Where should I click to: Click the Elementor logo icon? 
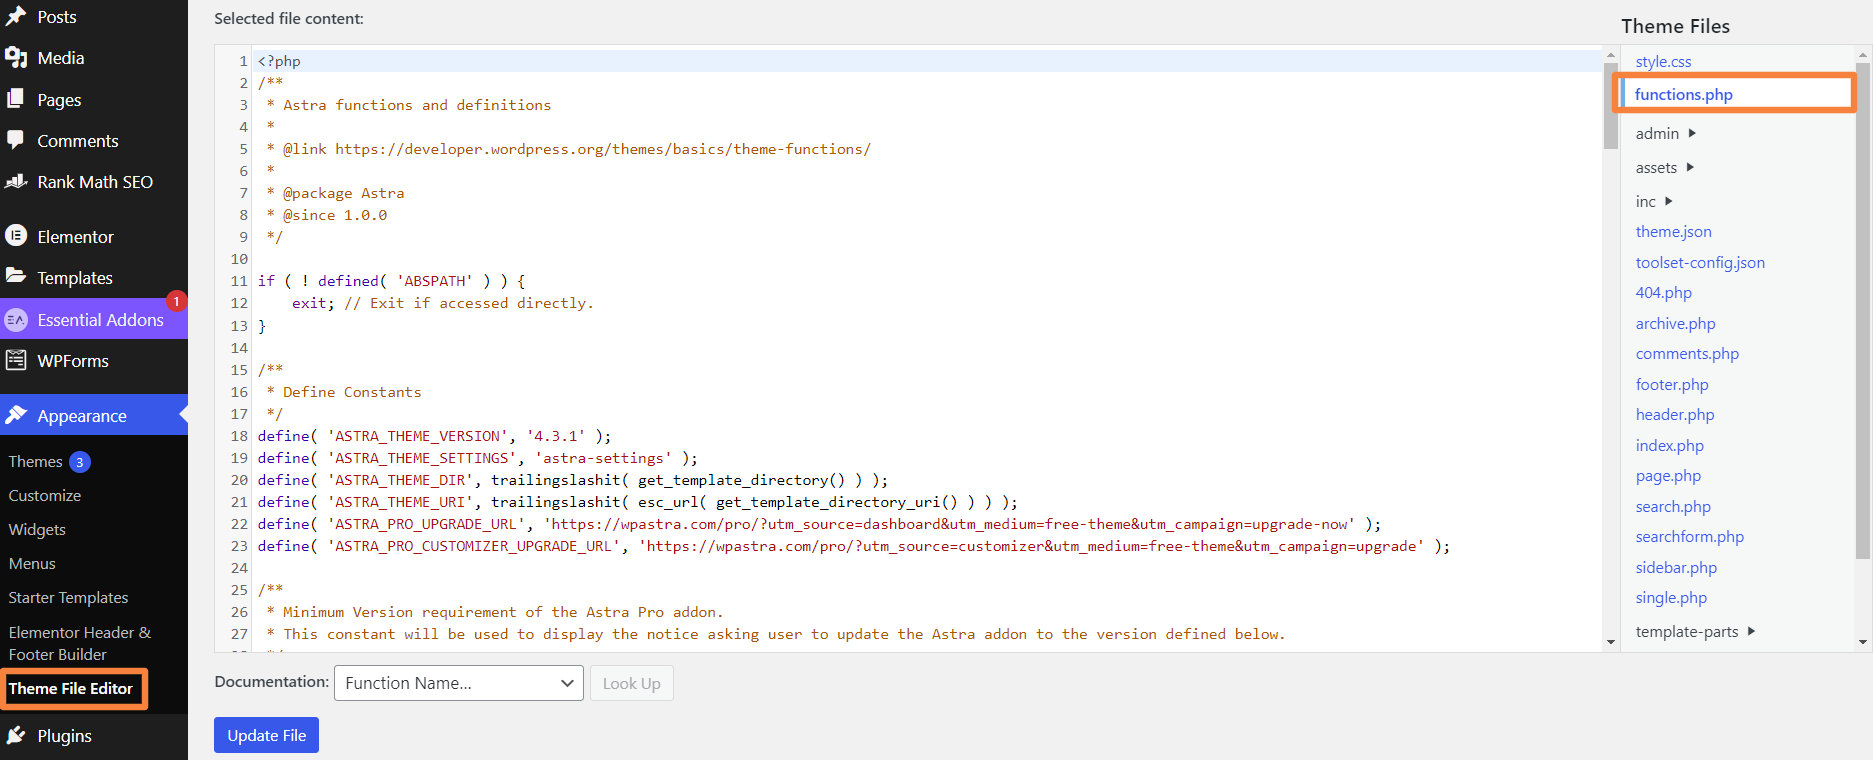click(x=16, y=236)
